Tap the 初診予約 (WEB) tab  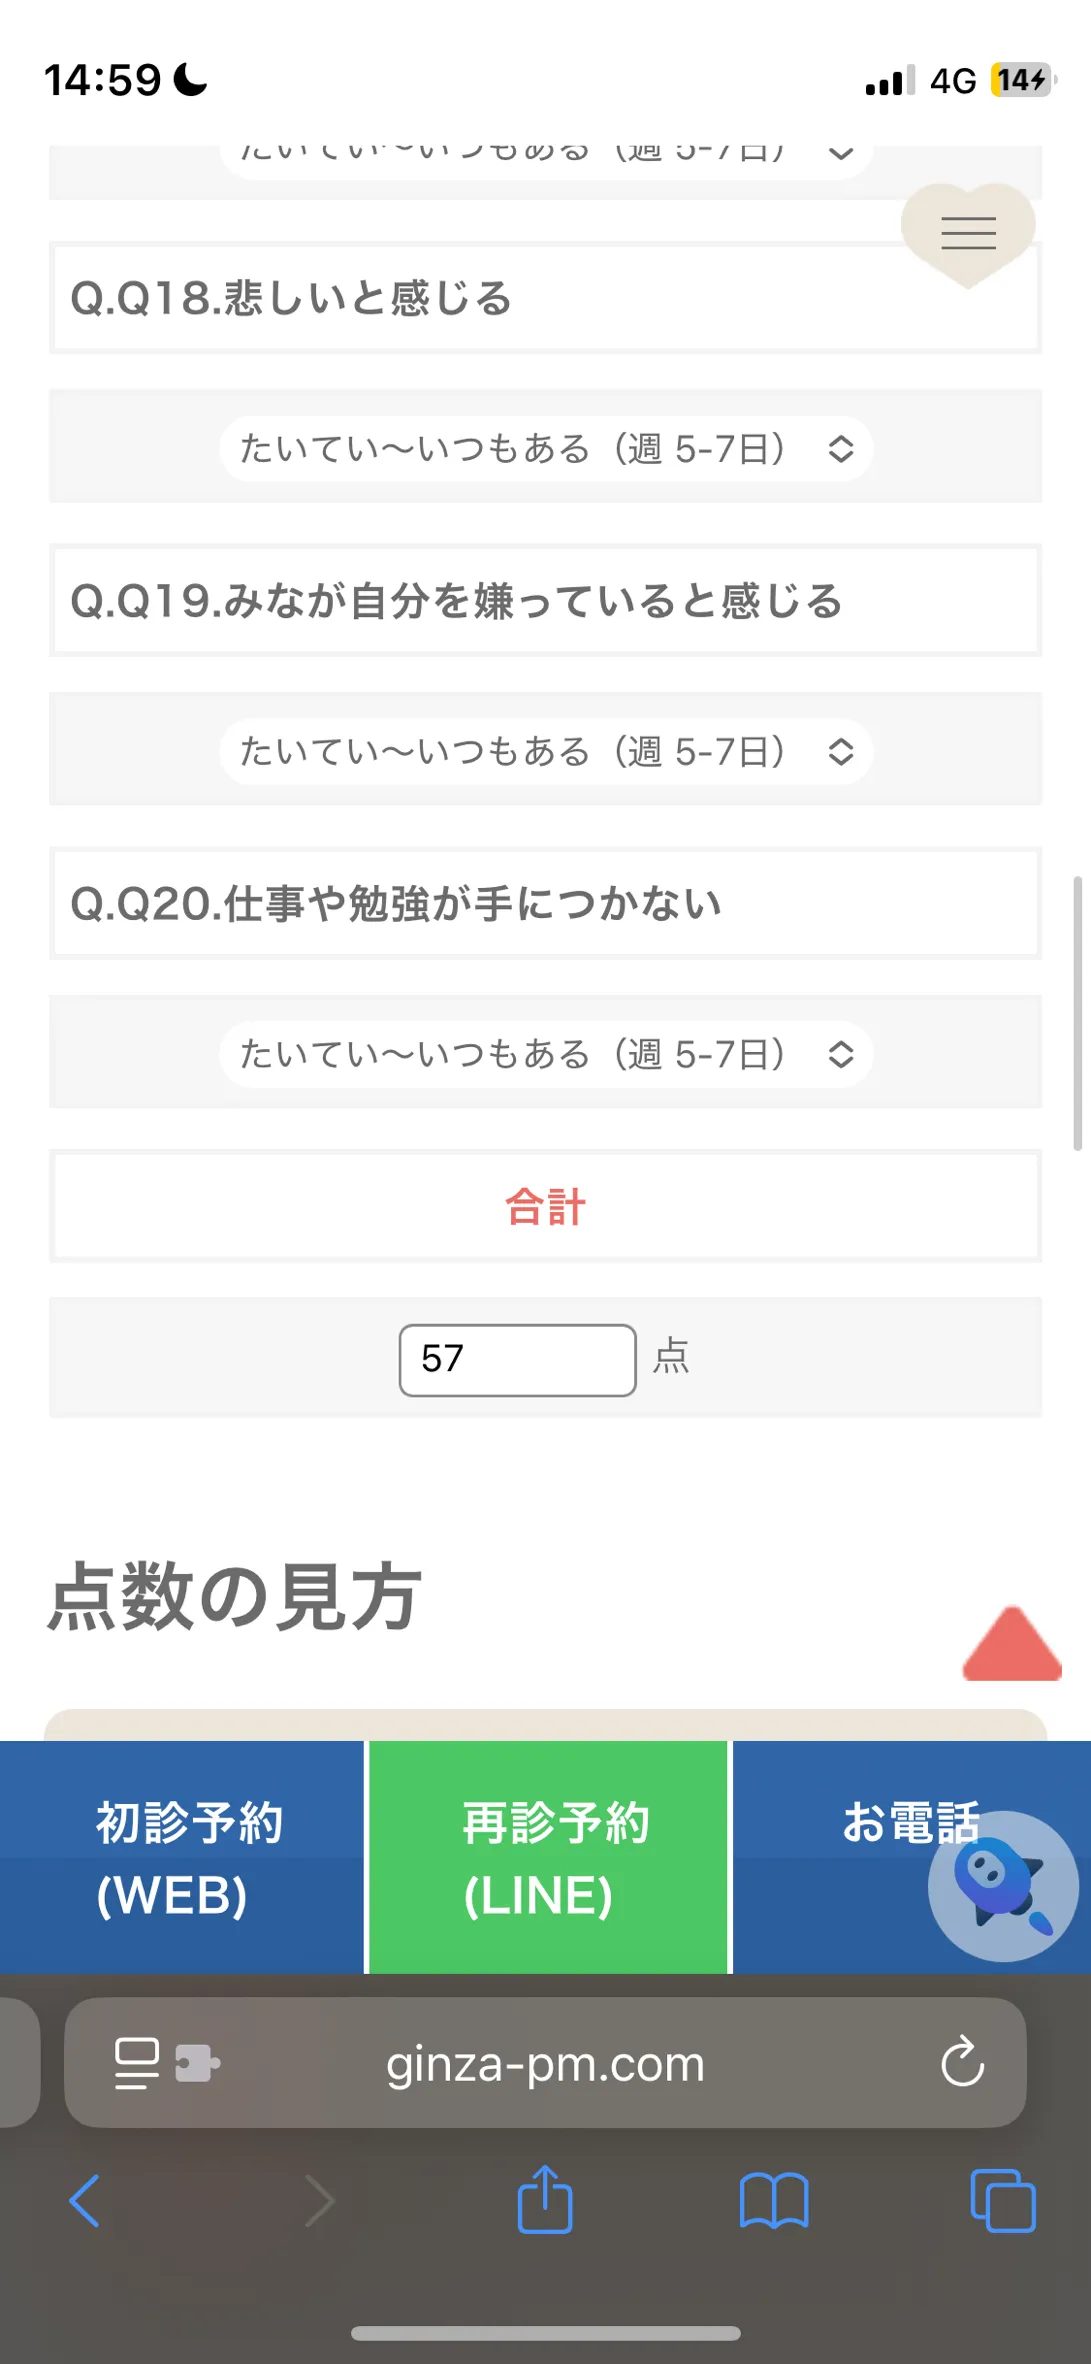(x=182, y=1857)
